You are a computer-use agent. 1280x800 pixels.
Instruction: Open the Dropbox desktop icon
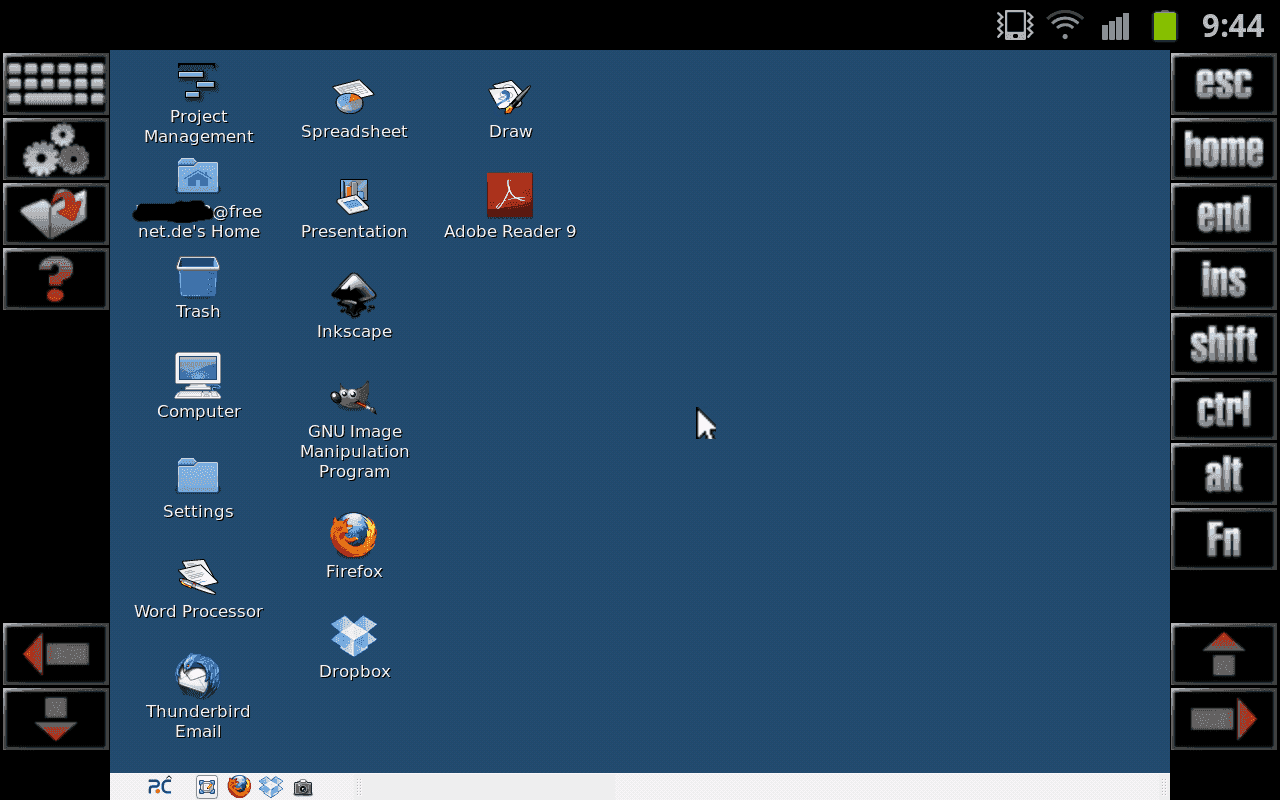[353, 636]
